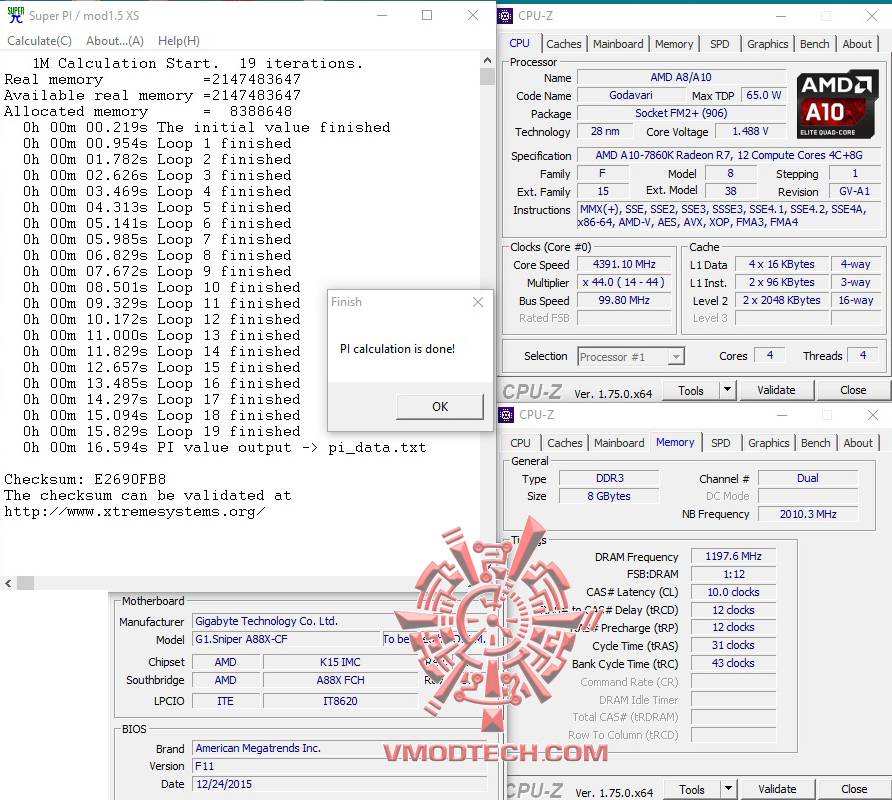Click the xtremesystems.org URL text

click(x=135, y=512)
